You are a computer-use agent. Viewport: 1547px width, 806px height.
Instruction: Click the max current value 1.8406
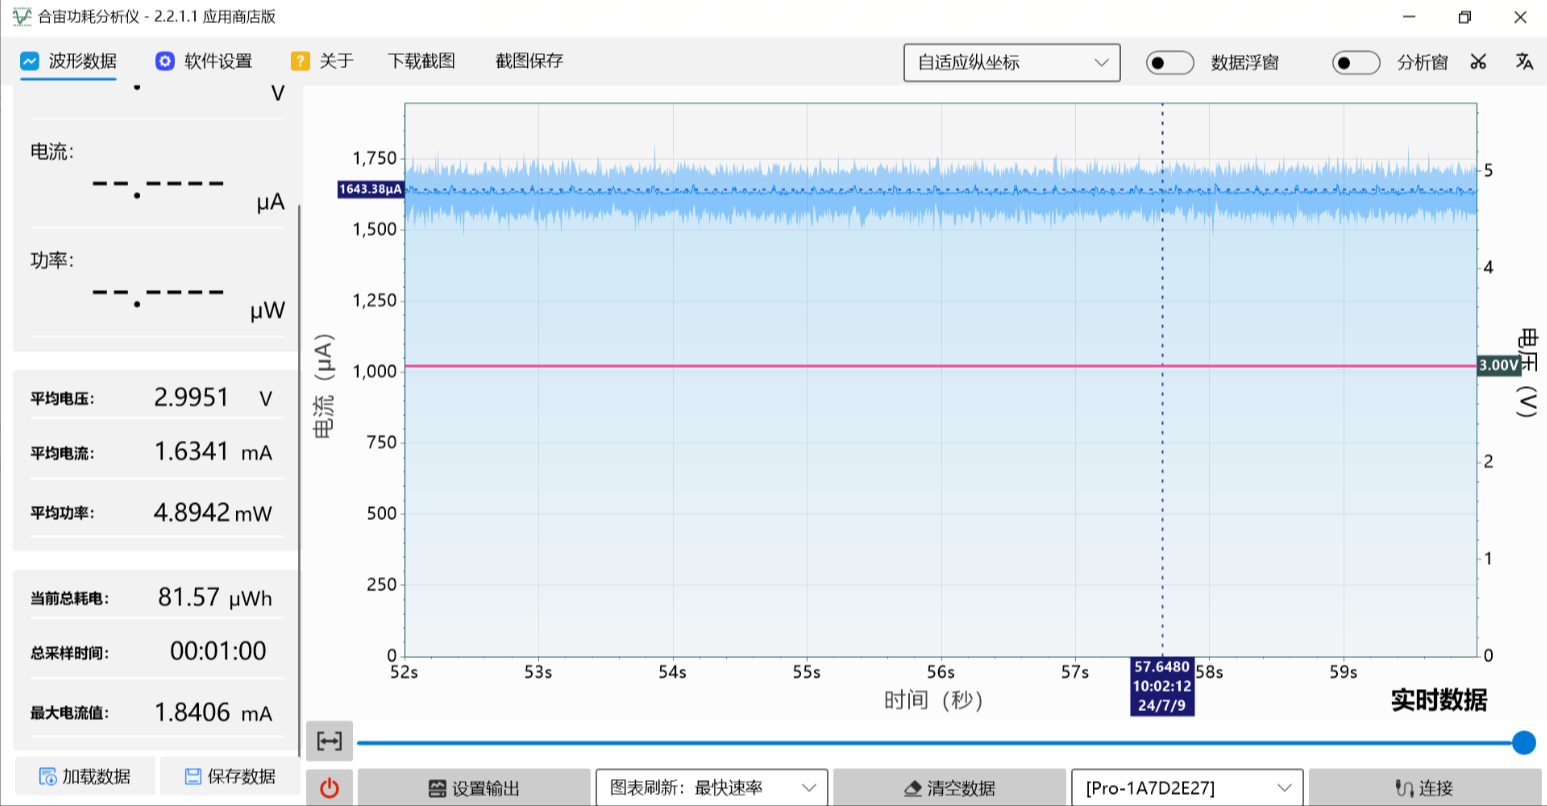pos(191,712)
